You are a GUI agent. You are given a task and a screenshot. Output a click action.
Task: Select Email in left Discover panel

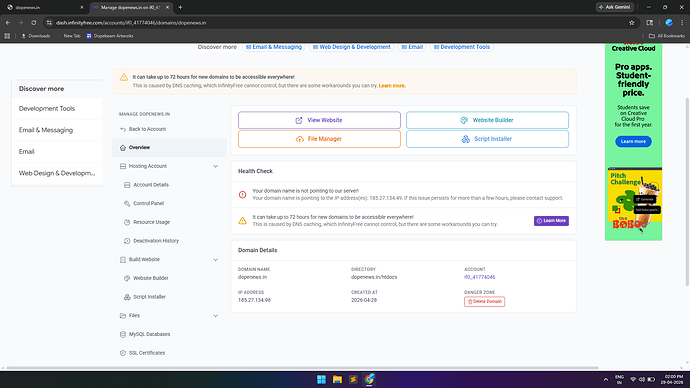[57, 152]
